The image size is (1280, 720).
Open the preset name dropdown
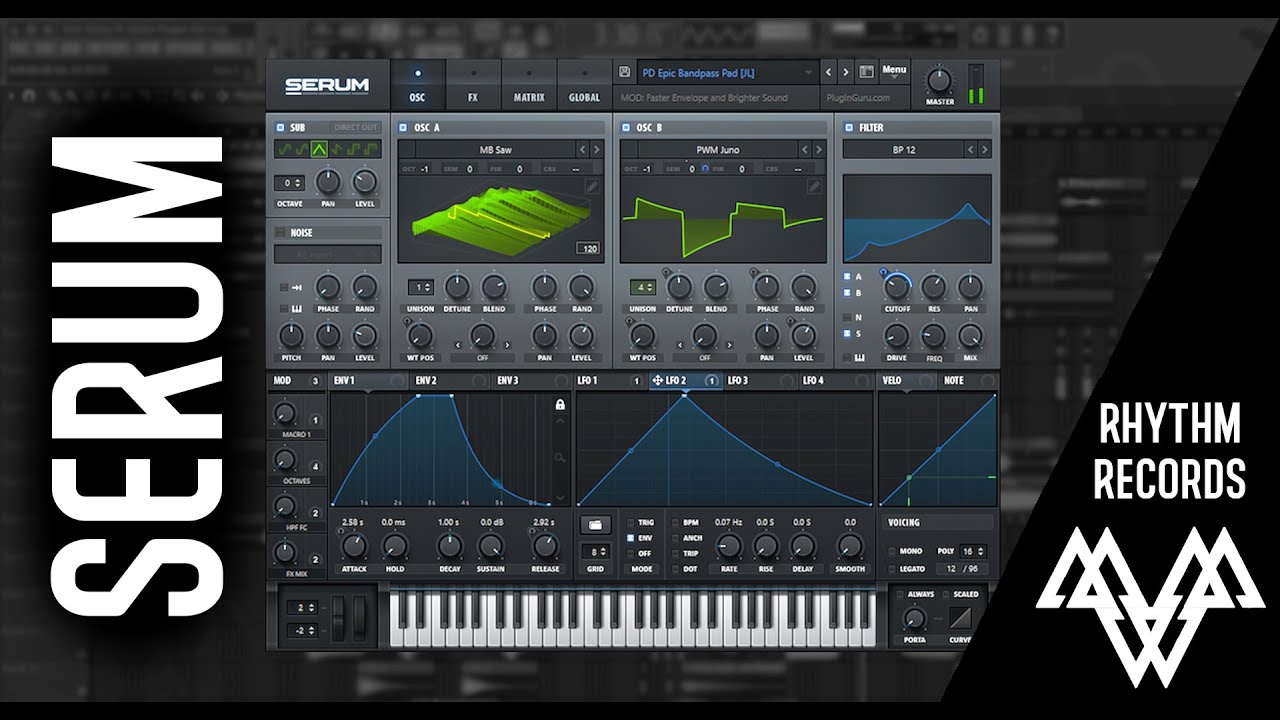[x=726, y=73]
